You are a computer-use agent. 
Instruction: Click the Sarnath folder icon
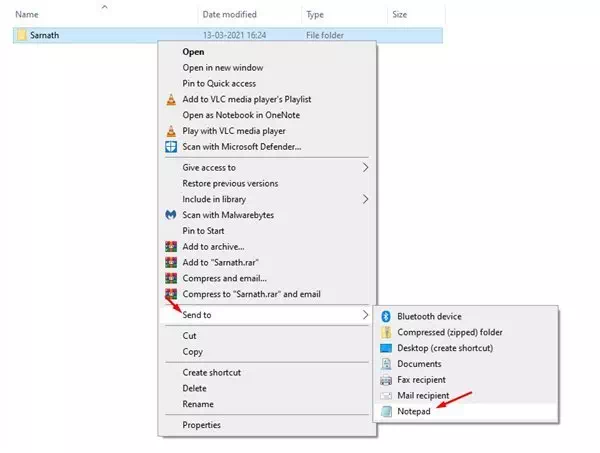pyautogui.click(x=21, y=35)
